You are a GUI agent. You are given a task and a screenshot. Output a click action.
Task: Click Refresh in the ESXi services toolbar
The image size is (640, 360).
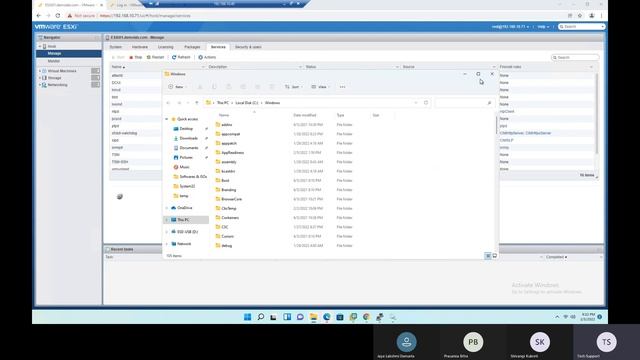(181, 58)
